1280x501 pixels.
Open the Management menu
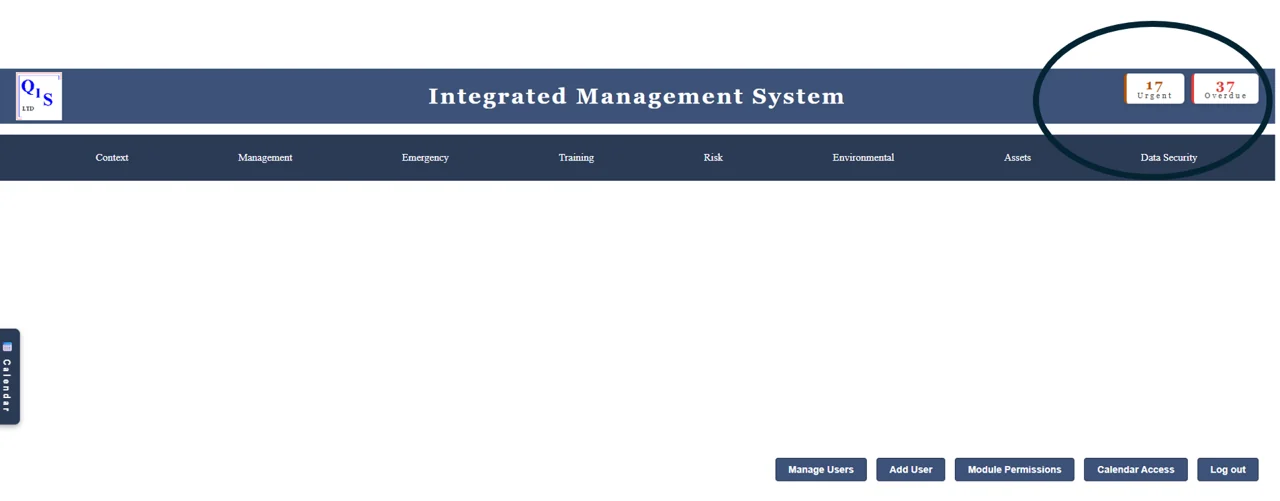[265, 158]
